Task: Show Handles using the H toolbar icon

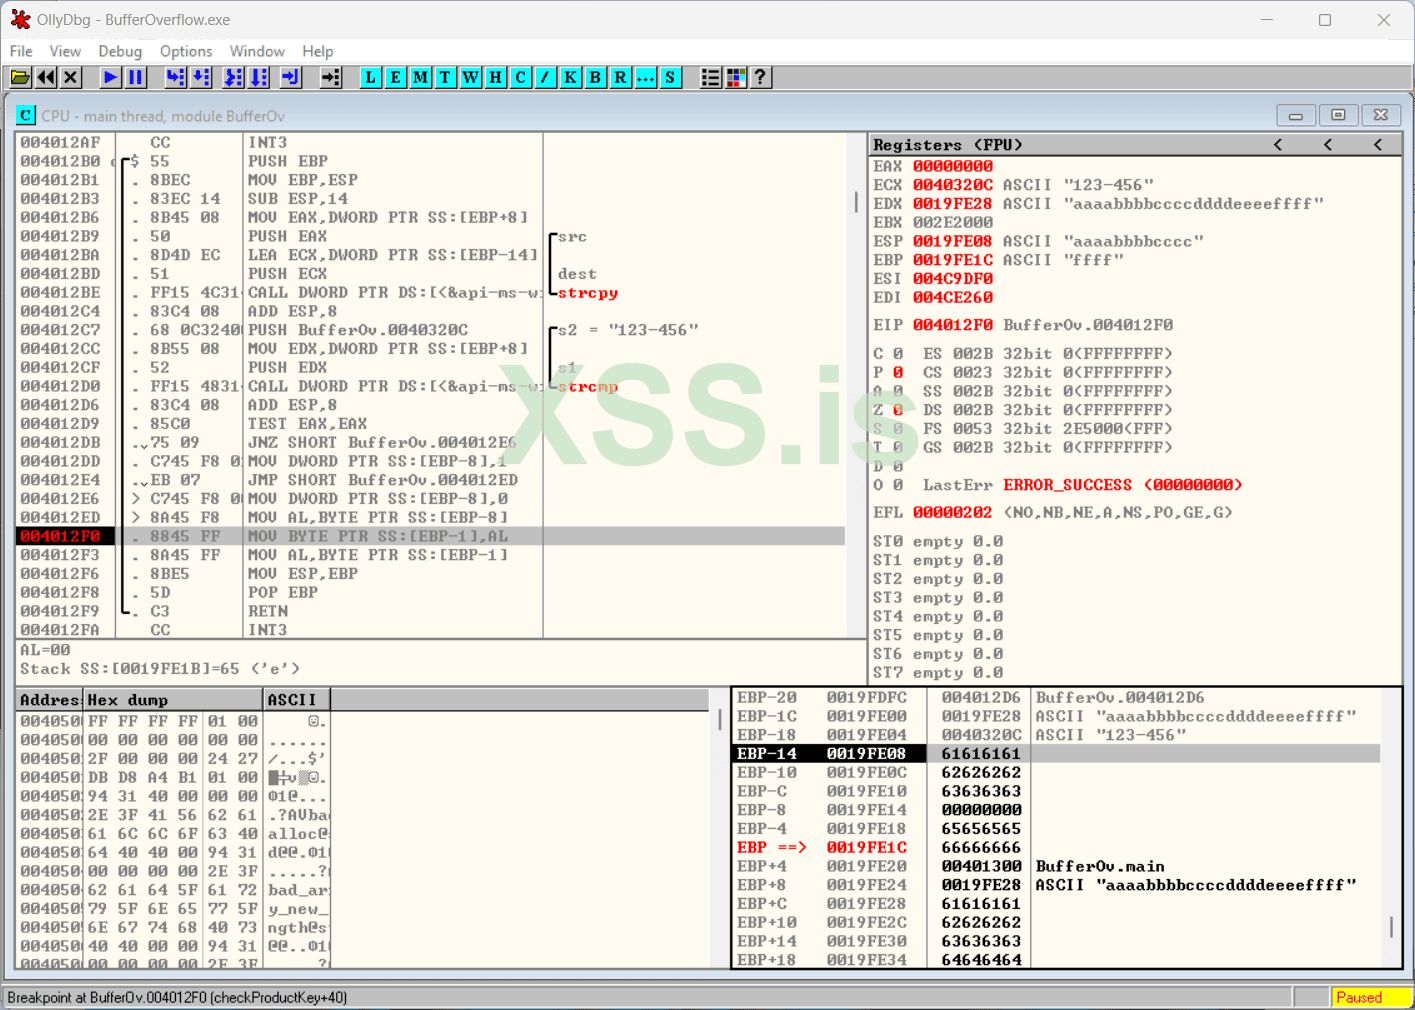Action: pos(496,77)
